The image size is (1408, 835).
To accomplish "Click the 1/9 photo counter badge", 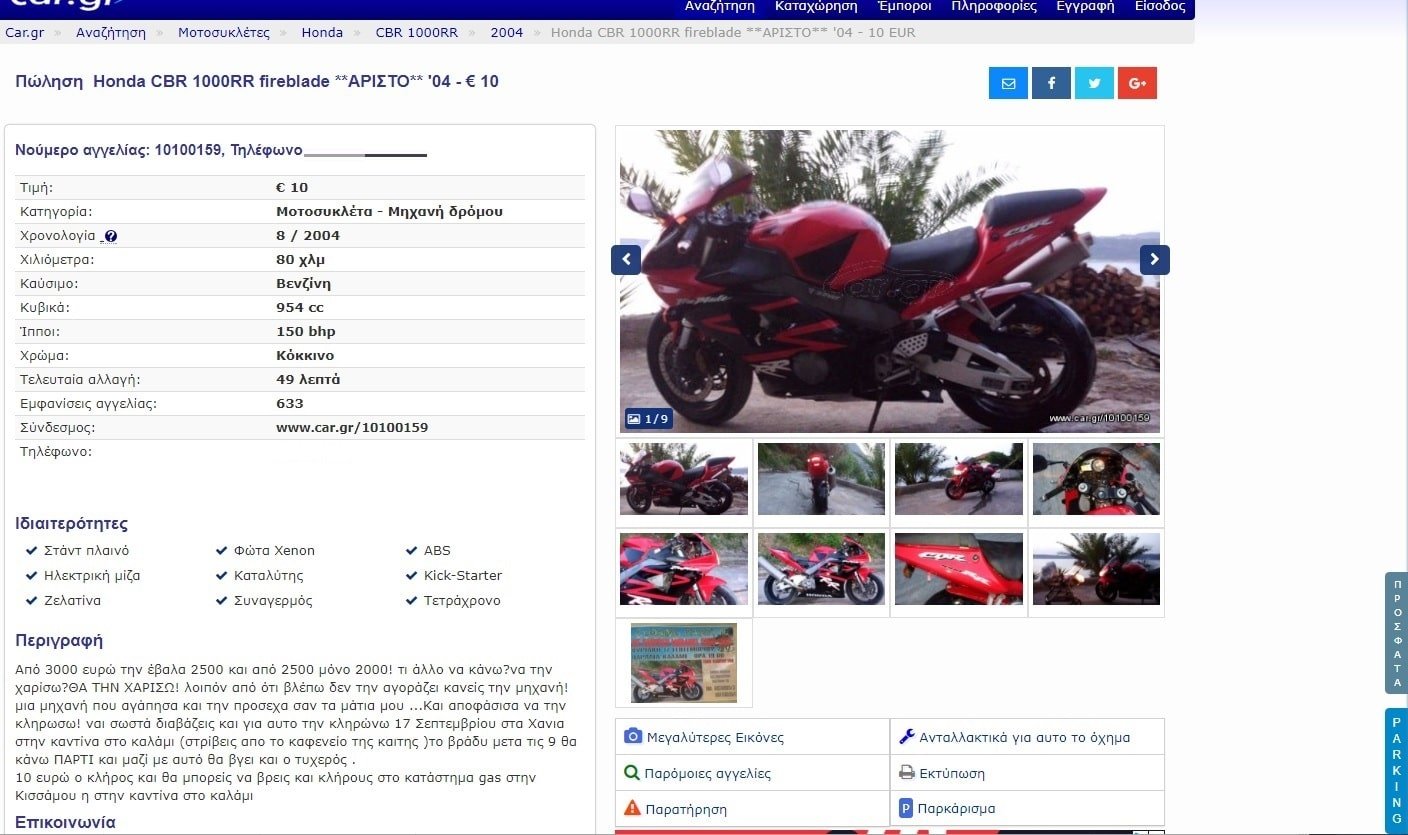I will coord(648,419).
